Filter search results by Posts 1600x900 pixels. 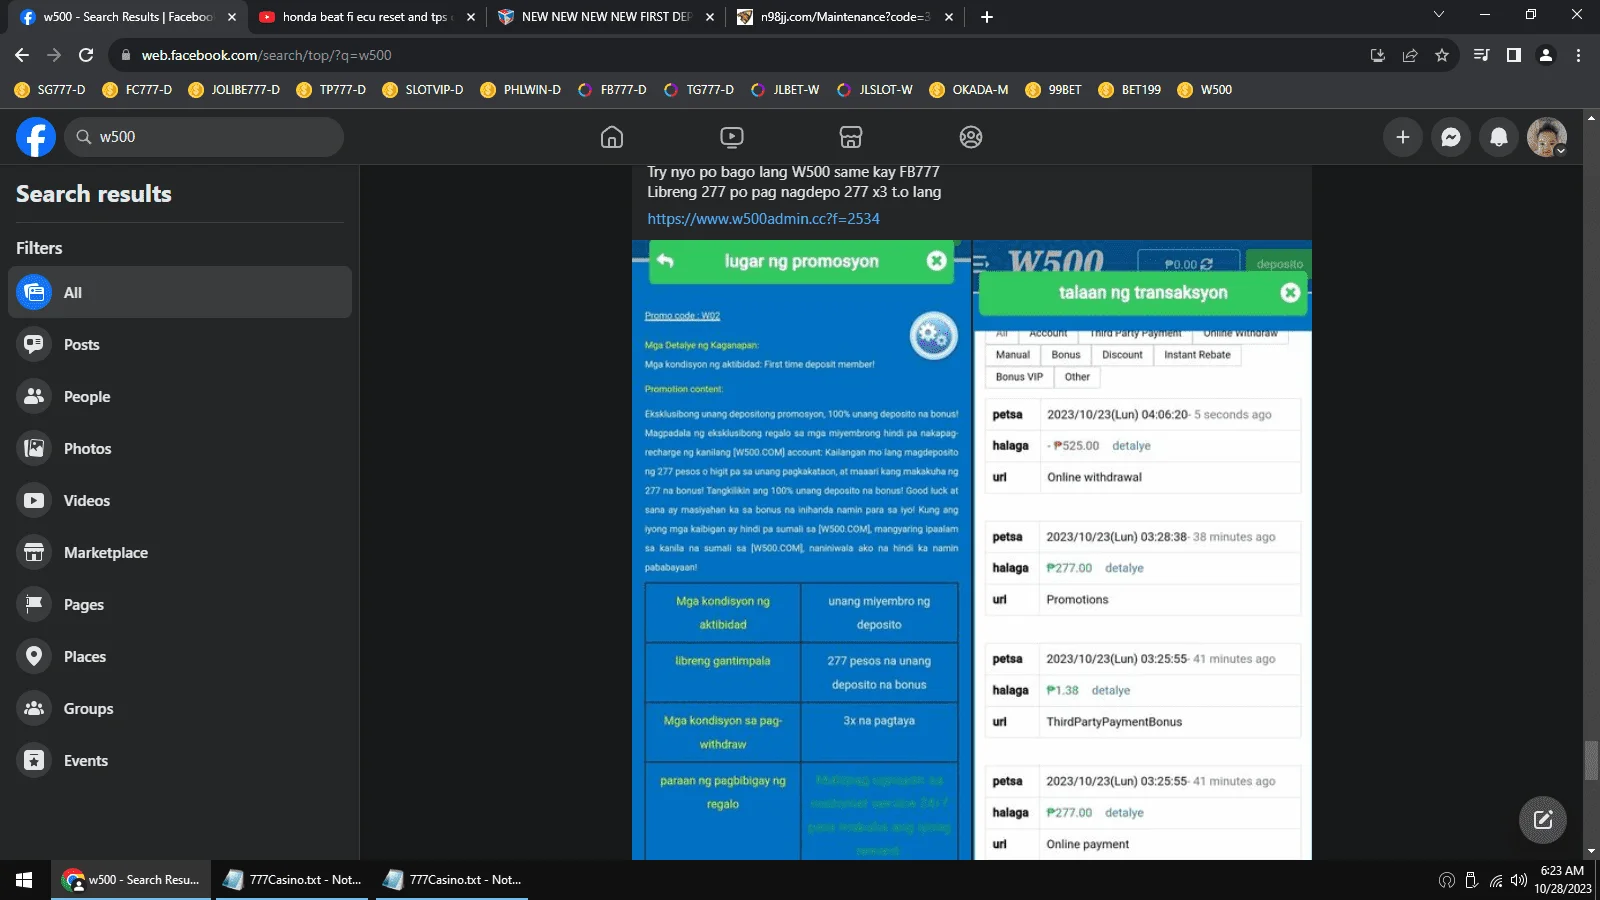[x=180, y=344]
